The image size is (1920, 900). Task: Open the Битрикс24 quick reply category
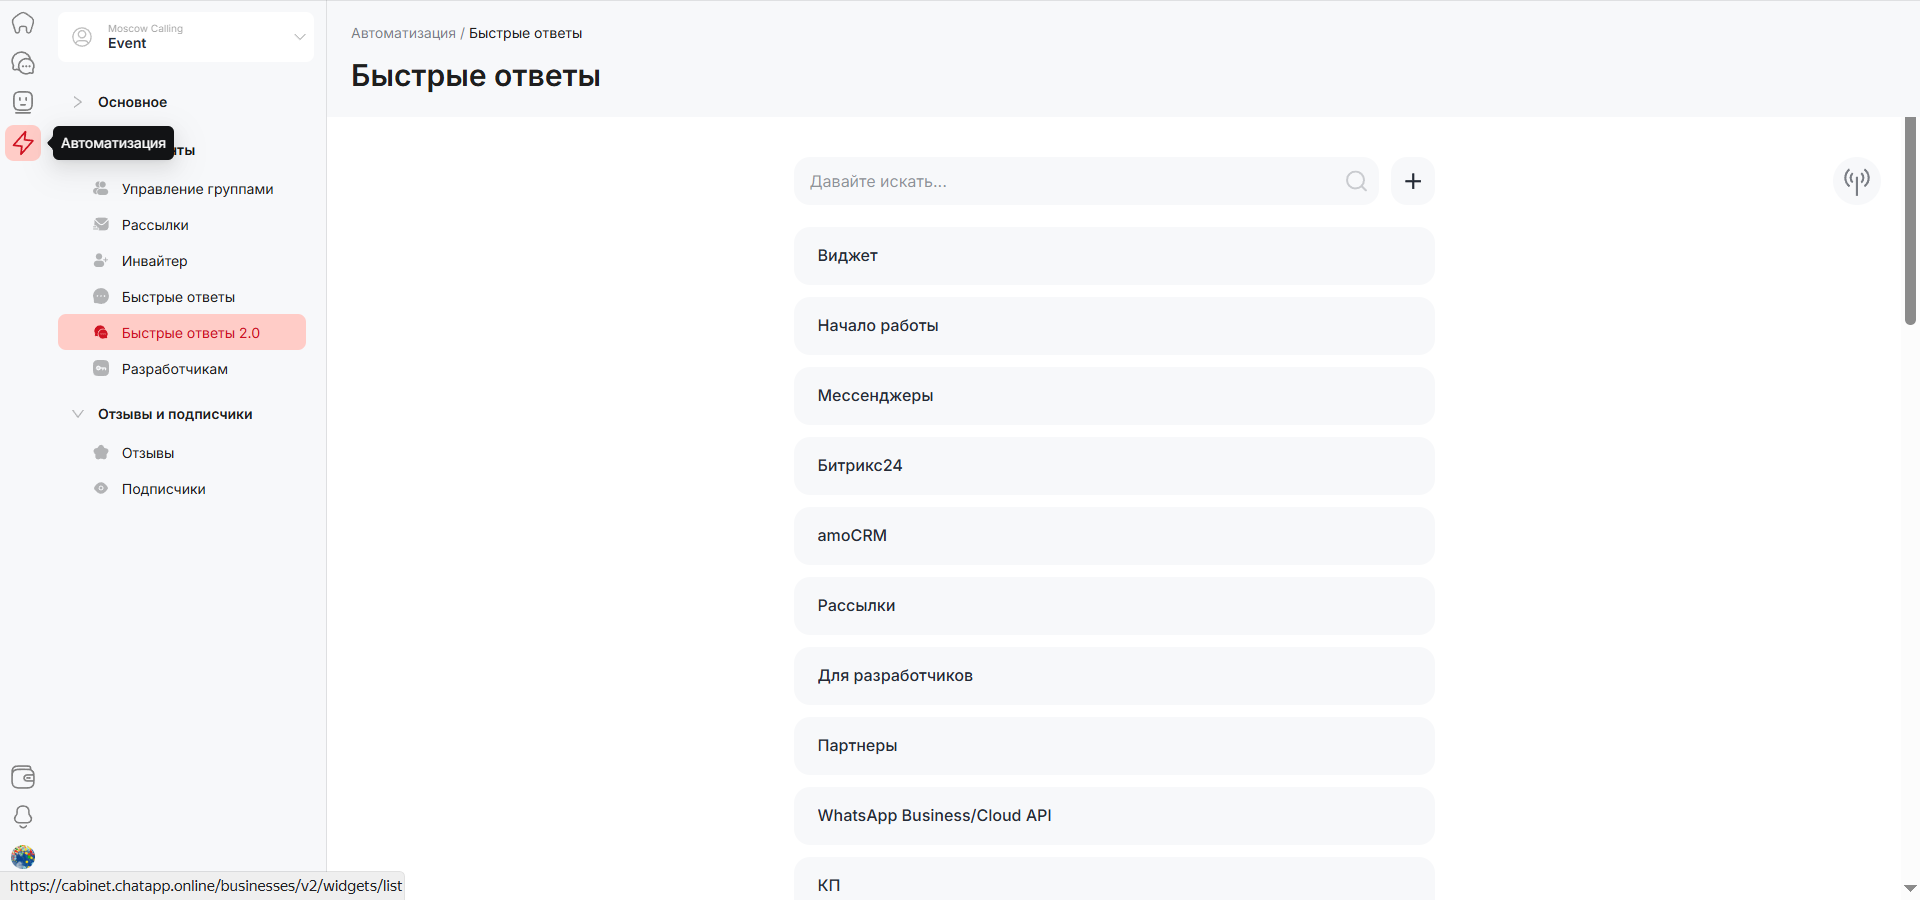[x=1113, y=466]
